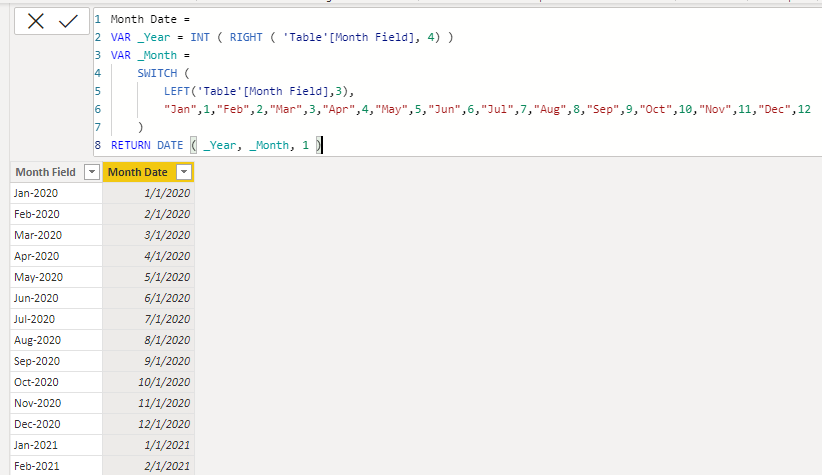Select the 2/1/2020 date cell
The width and height of the screenshot is (822, 475).
148,214
